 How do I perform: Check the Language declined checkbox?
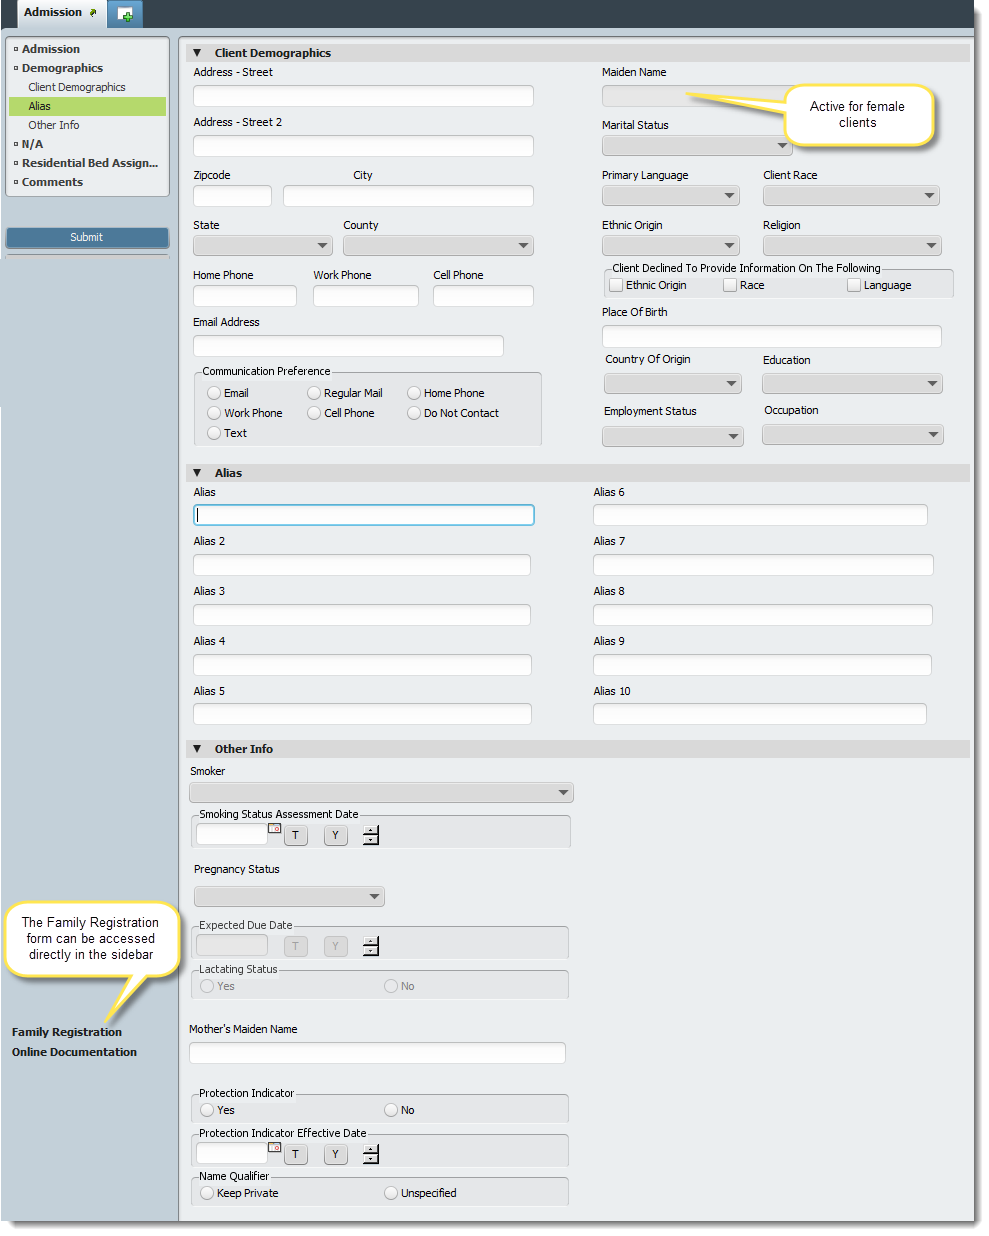click(x=854, y=285)
